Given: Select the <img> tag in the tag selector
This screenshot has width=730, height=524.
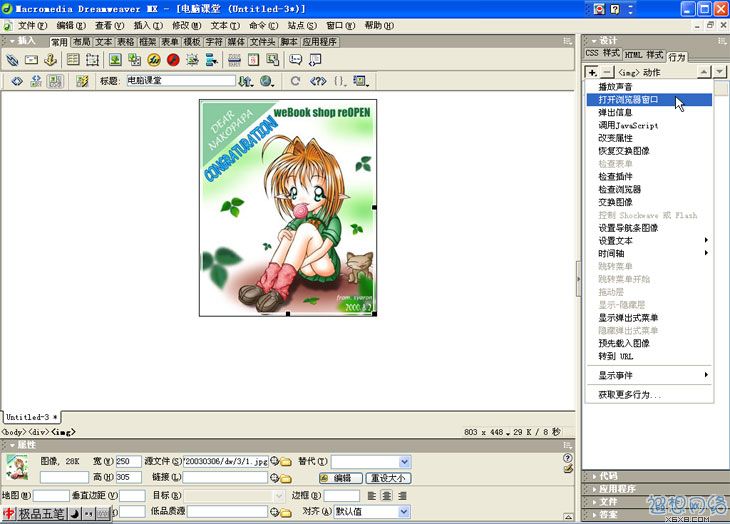Looking at the screenshot, I should 63,432.
